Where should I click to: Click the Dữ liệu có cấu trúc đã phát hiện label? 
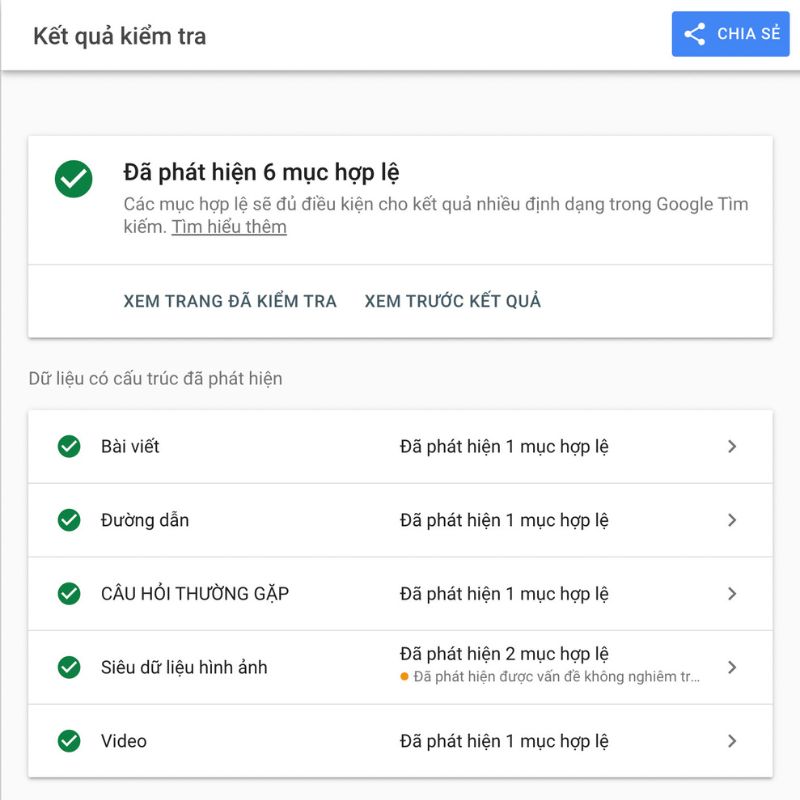(x=153, y=378)
